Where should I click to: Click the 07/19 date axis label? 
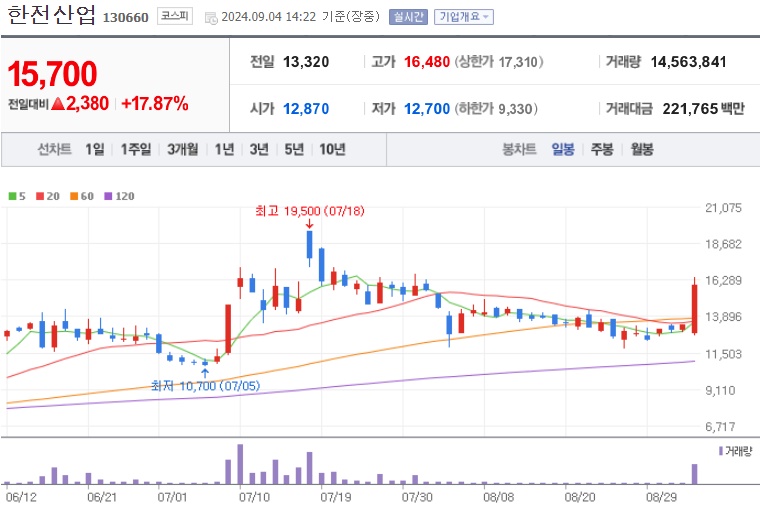coord(335,497)
